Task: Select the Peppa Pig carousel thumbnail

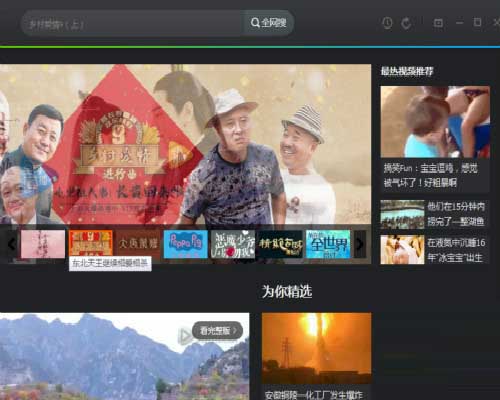Action: (x=186, y=244)
